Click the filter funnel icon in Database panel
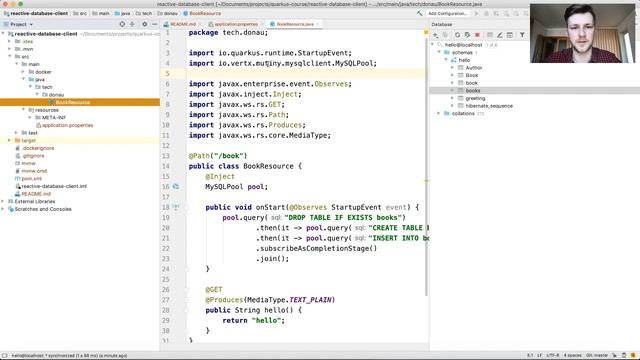This screenshot has height=360, width=640. [522, 35]
